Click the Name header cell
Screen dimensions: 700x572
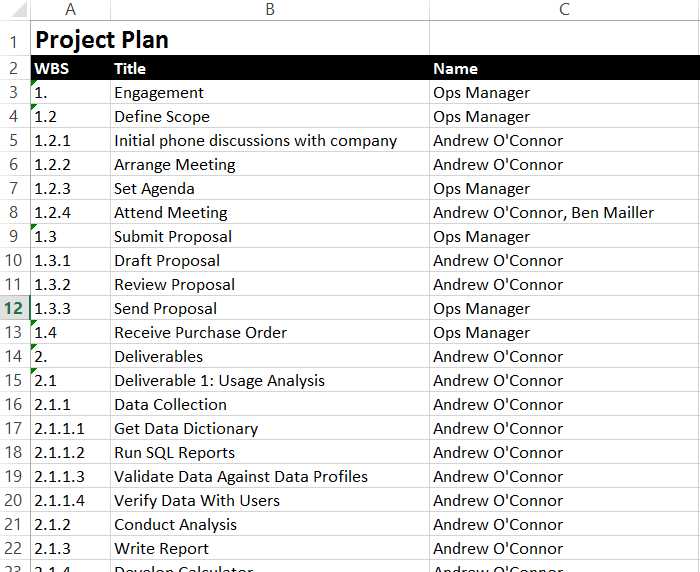point(565,68)
